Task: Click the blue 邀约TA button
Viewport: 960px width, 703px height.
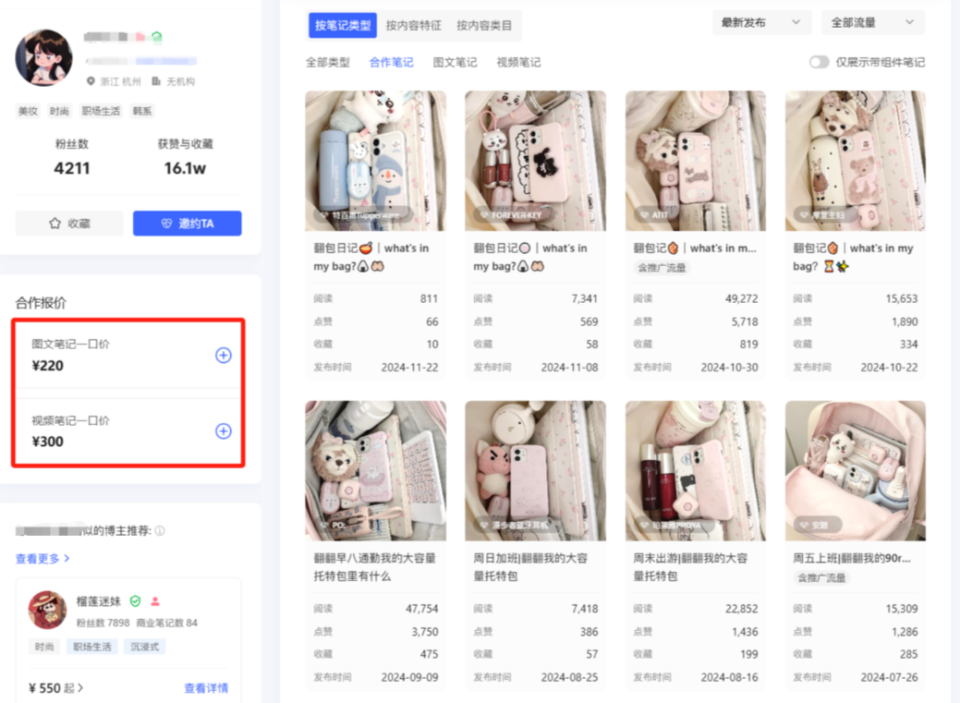Action: pyautogui.click(x=187, y=224)
